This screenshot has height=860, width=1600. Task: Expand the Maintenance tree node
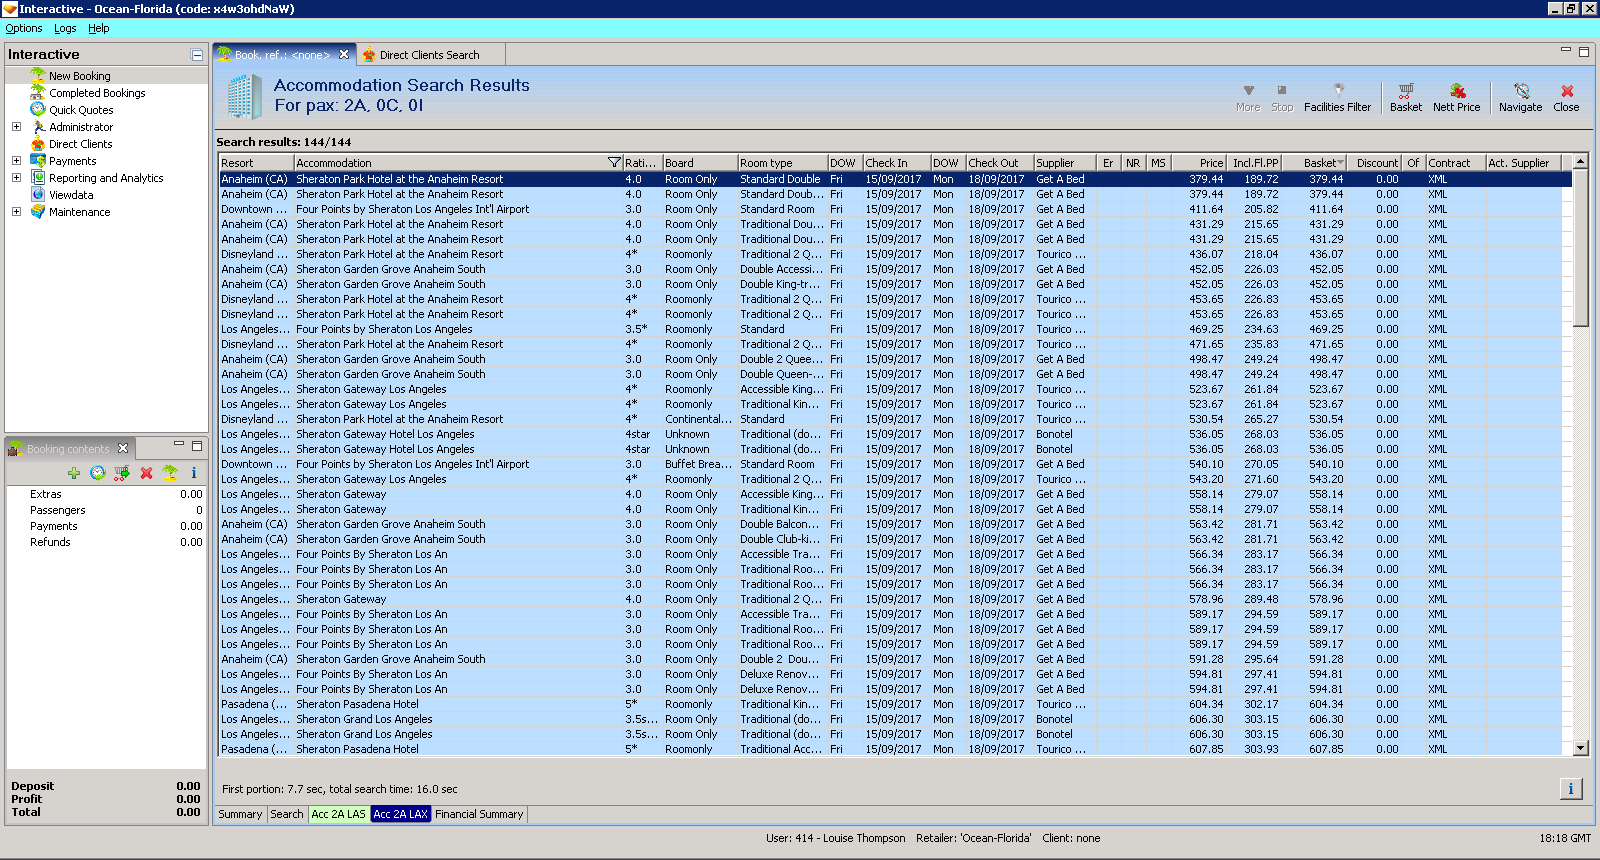point(16,212)
